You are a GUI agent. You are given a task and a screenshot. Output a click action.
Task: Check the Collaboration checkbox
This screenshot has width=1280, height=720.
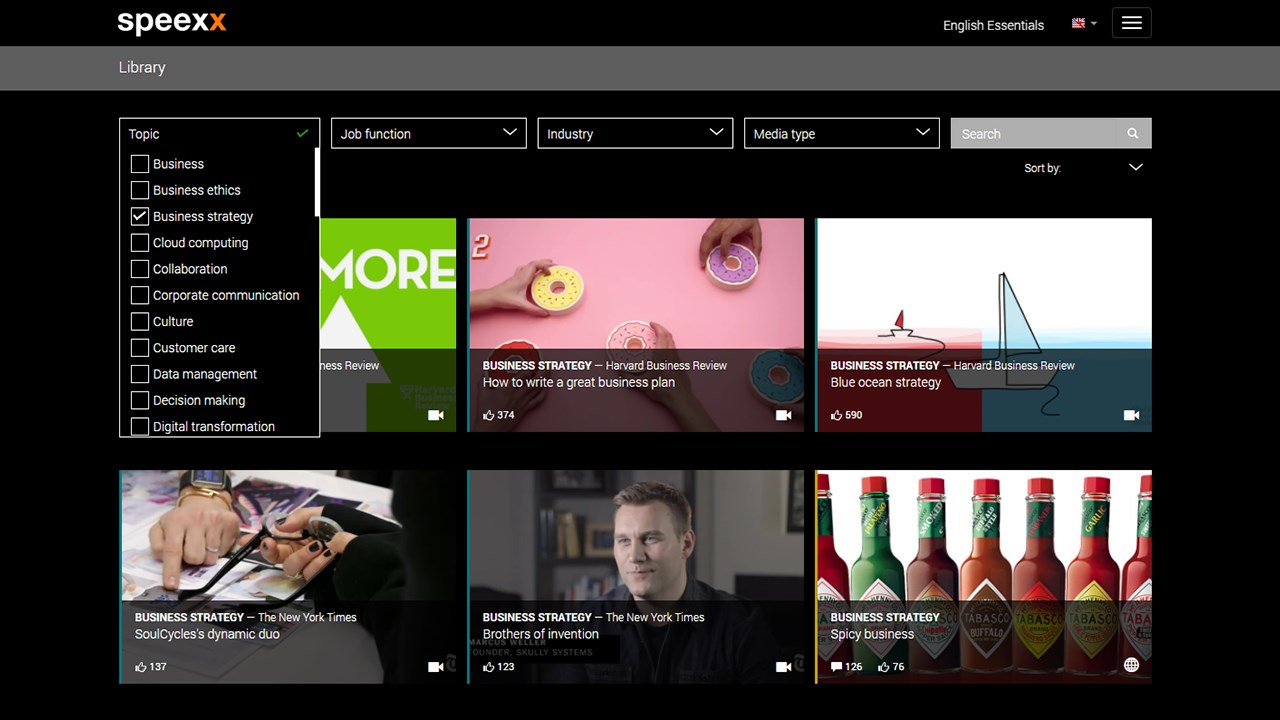click(140, 269)
